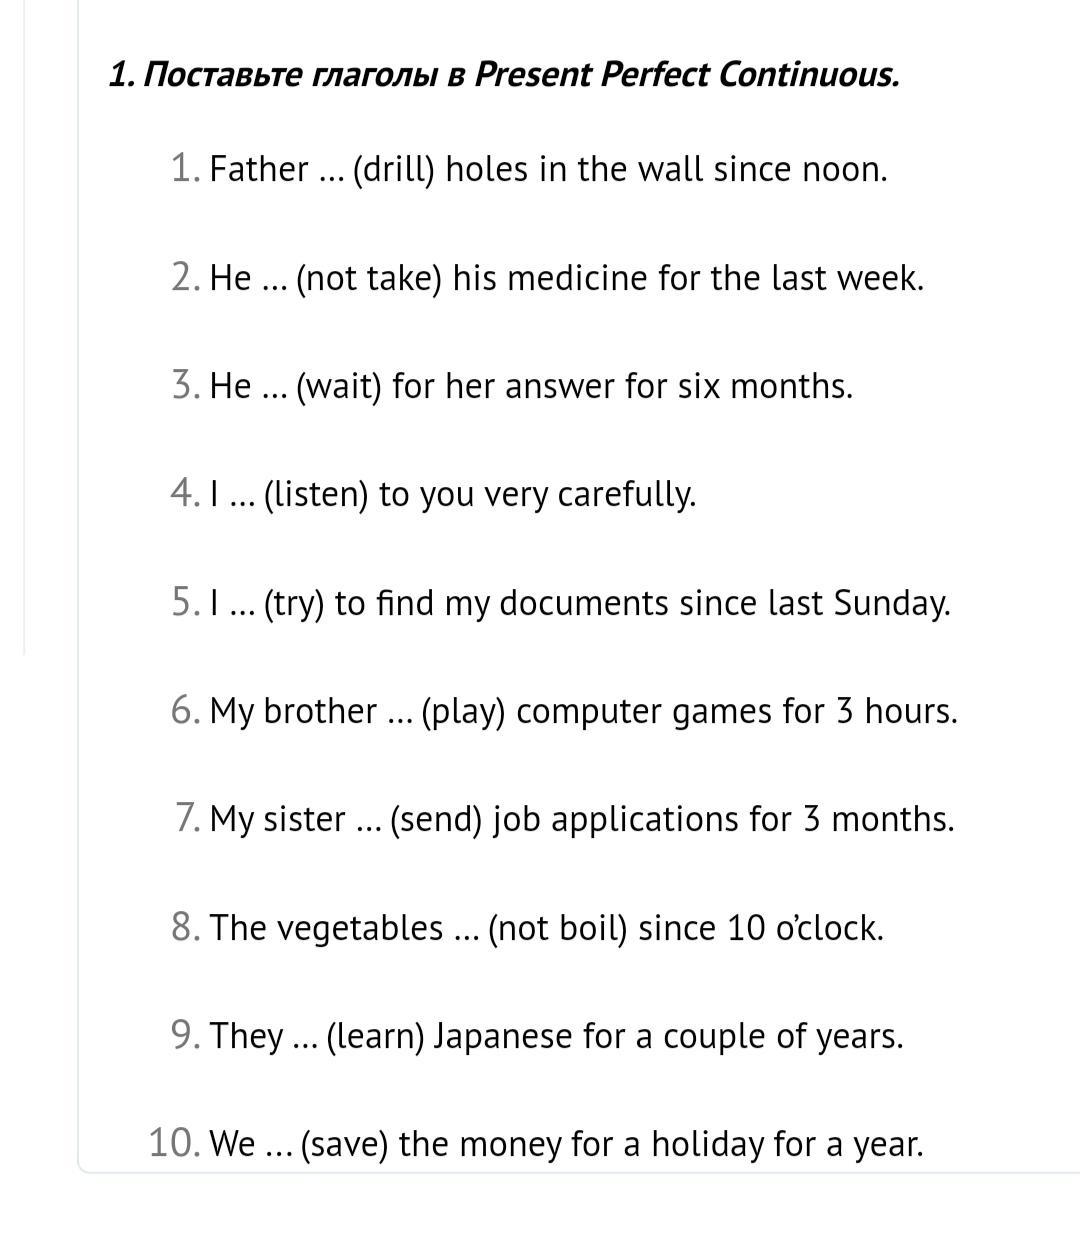Click the word (learn) in sentence nine

coord(376,1037)
